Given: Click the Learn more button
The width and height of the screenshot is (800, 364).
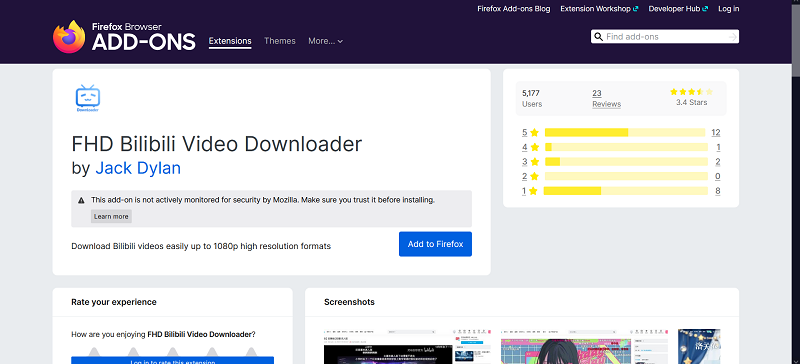Looking at the screenshot, I should click(x=111, y=216).
